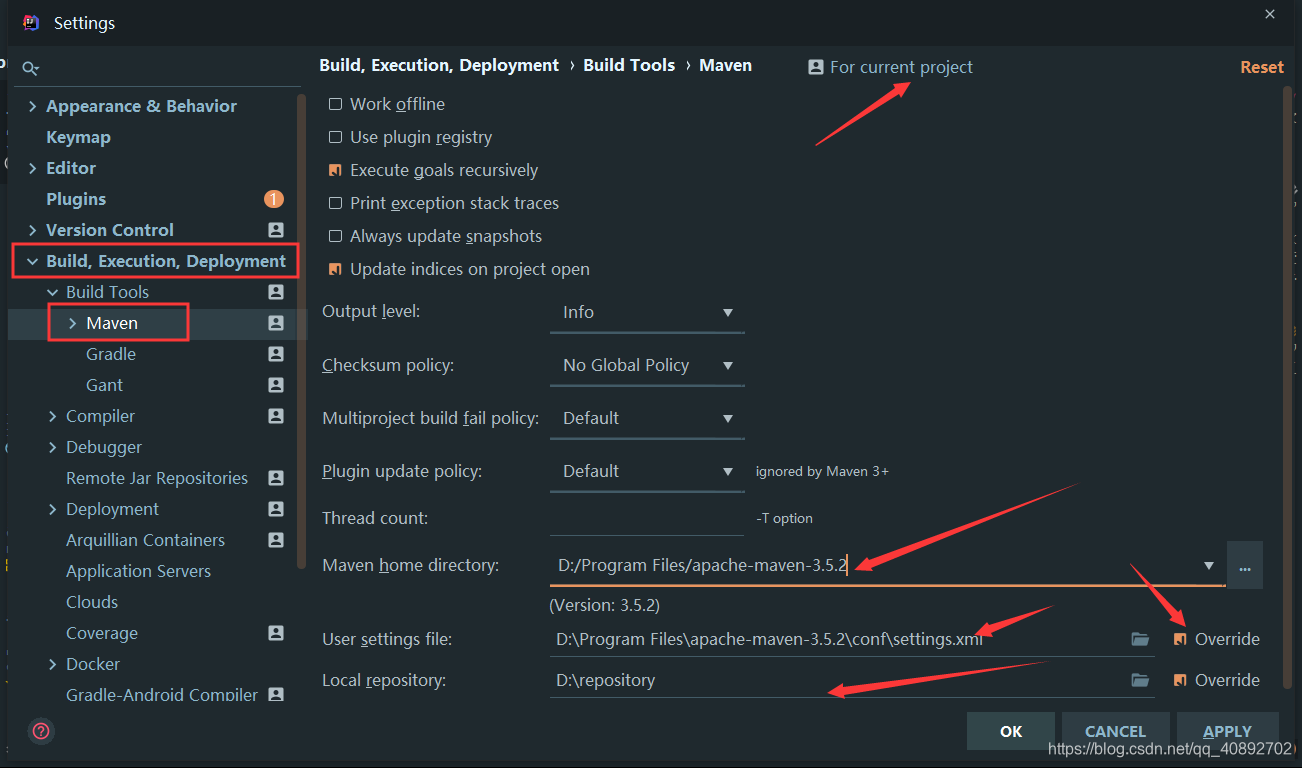Expand Appearance & Behavior section
The image size is (1302, 768).
[x=32, y=106]
